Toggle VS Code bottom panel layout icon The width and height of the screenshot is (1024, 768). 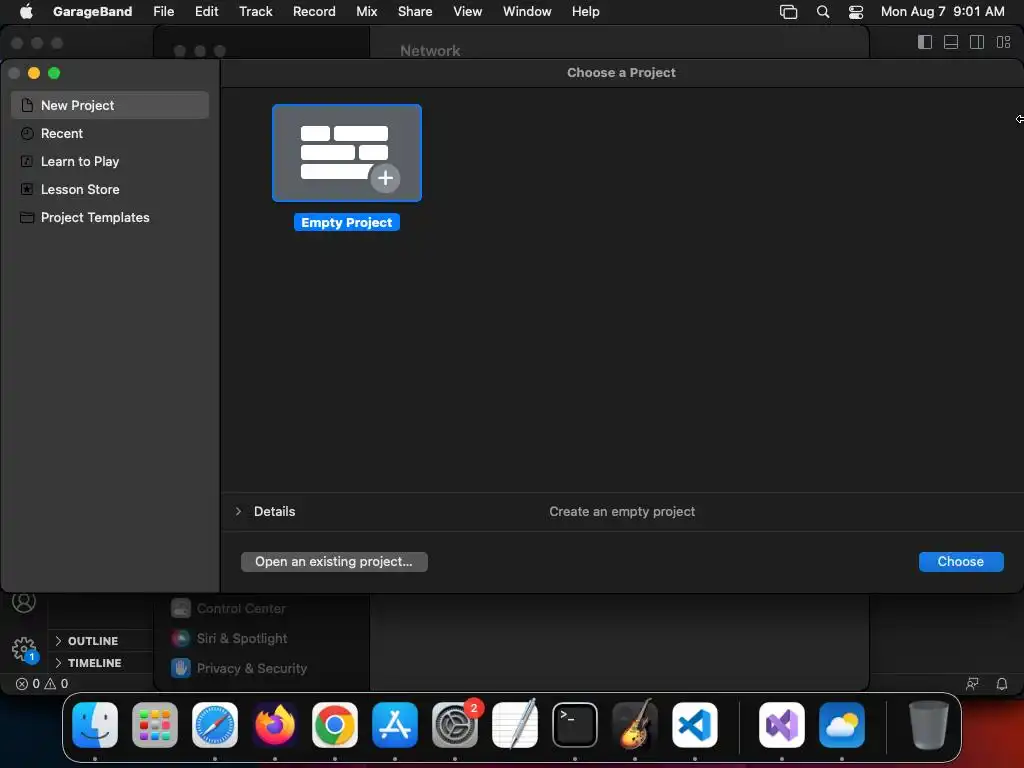point(951,42)
